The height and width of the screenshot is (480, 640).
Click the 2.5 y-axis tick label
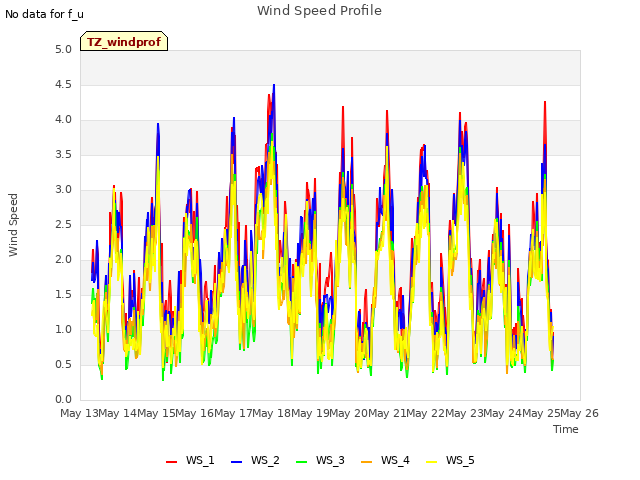pyautogui.click(x=64, y=224)
